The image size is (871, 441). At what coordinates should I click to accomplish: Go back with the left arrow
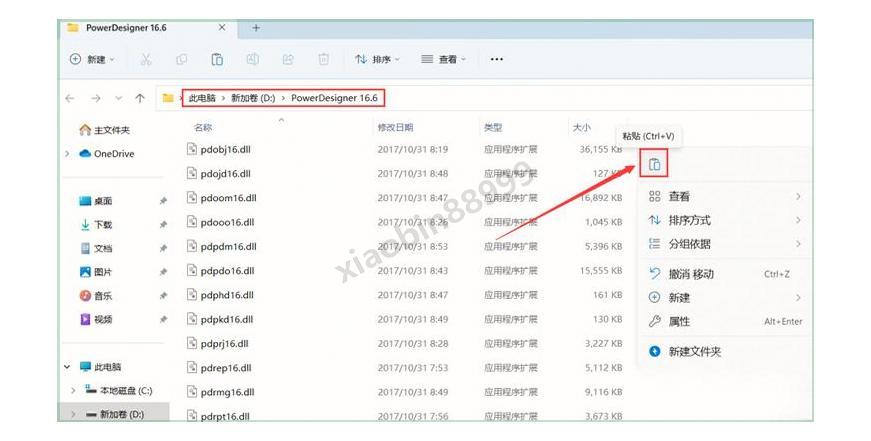(x=70, y=98)
